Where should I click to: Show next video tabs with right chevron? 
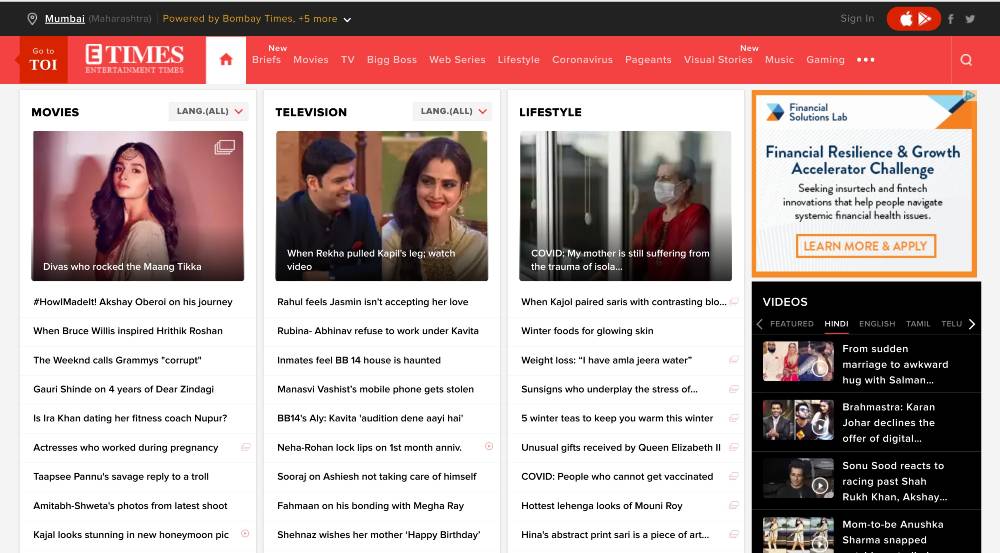coord(971,324)
